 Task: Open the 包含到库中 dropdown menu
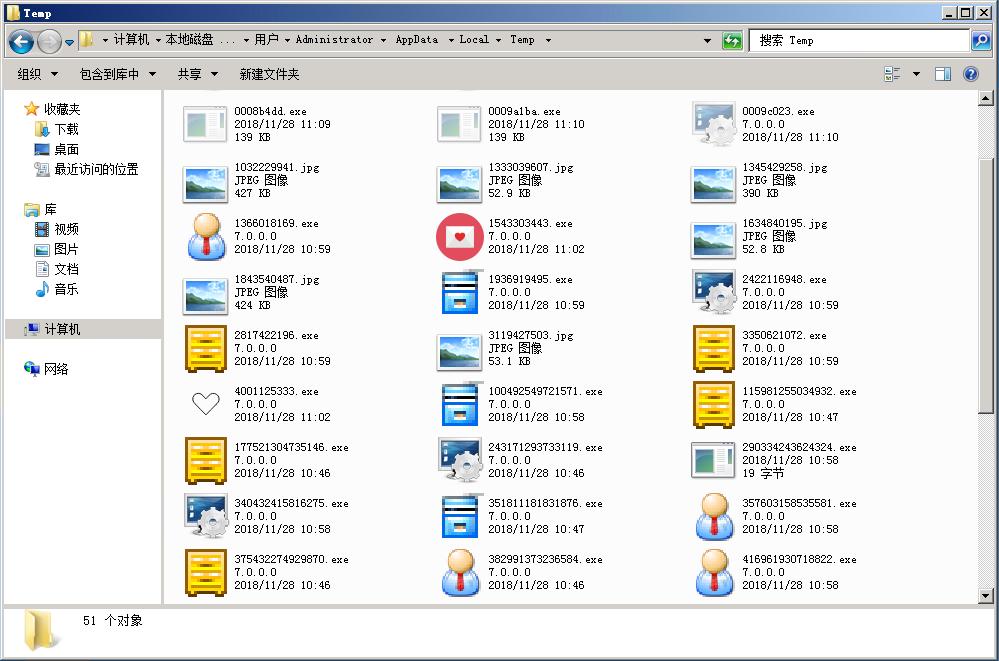pyautogui.click(x=118, y=74)
